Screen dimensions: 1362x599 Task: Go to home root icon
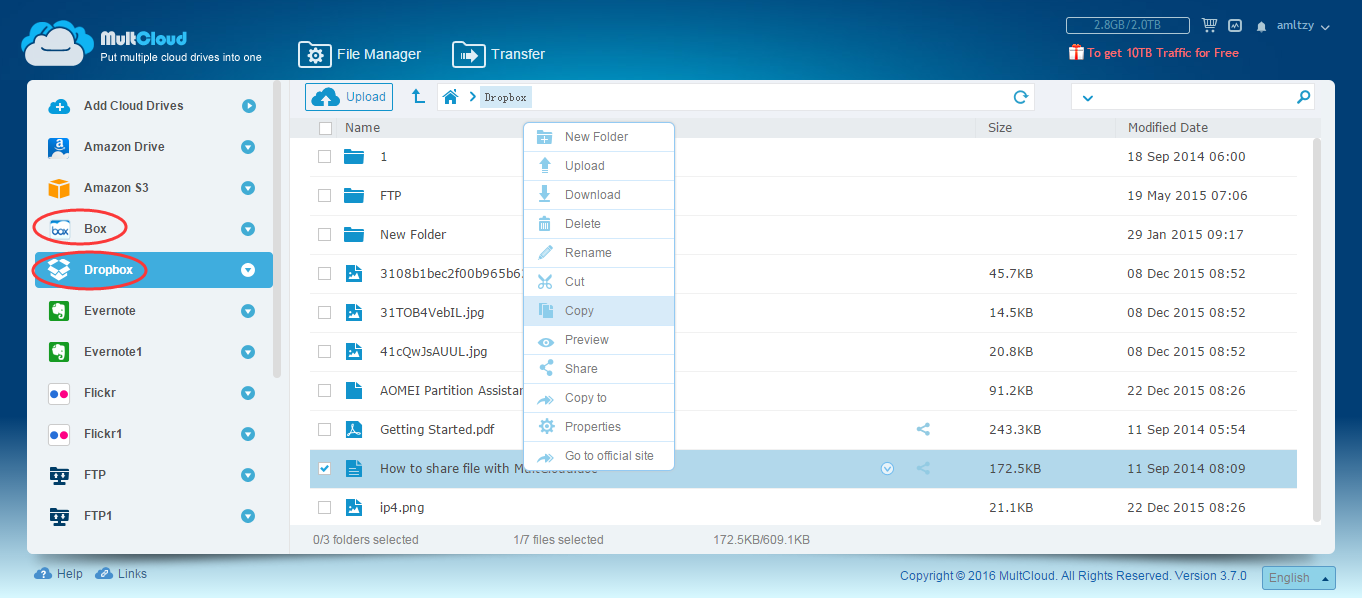[451, 97]
